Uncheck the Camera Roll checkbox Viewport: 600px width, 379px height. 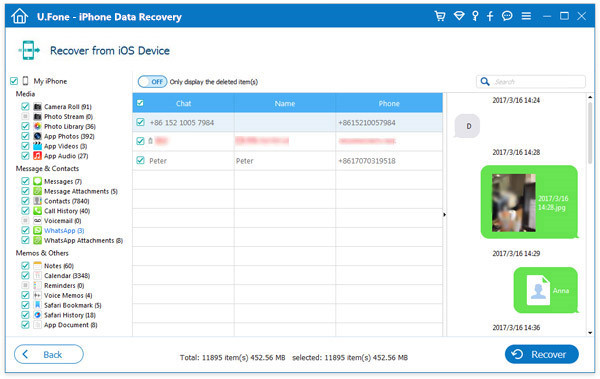pyautogui.click(x=25, y=106)
